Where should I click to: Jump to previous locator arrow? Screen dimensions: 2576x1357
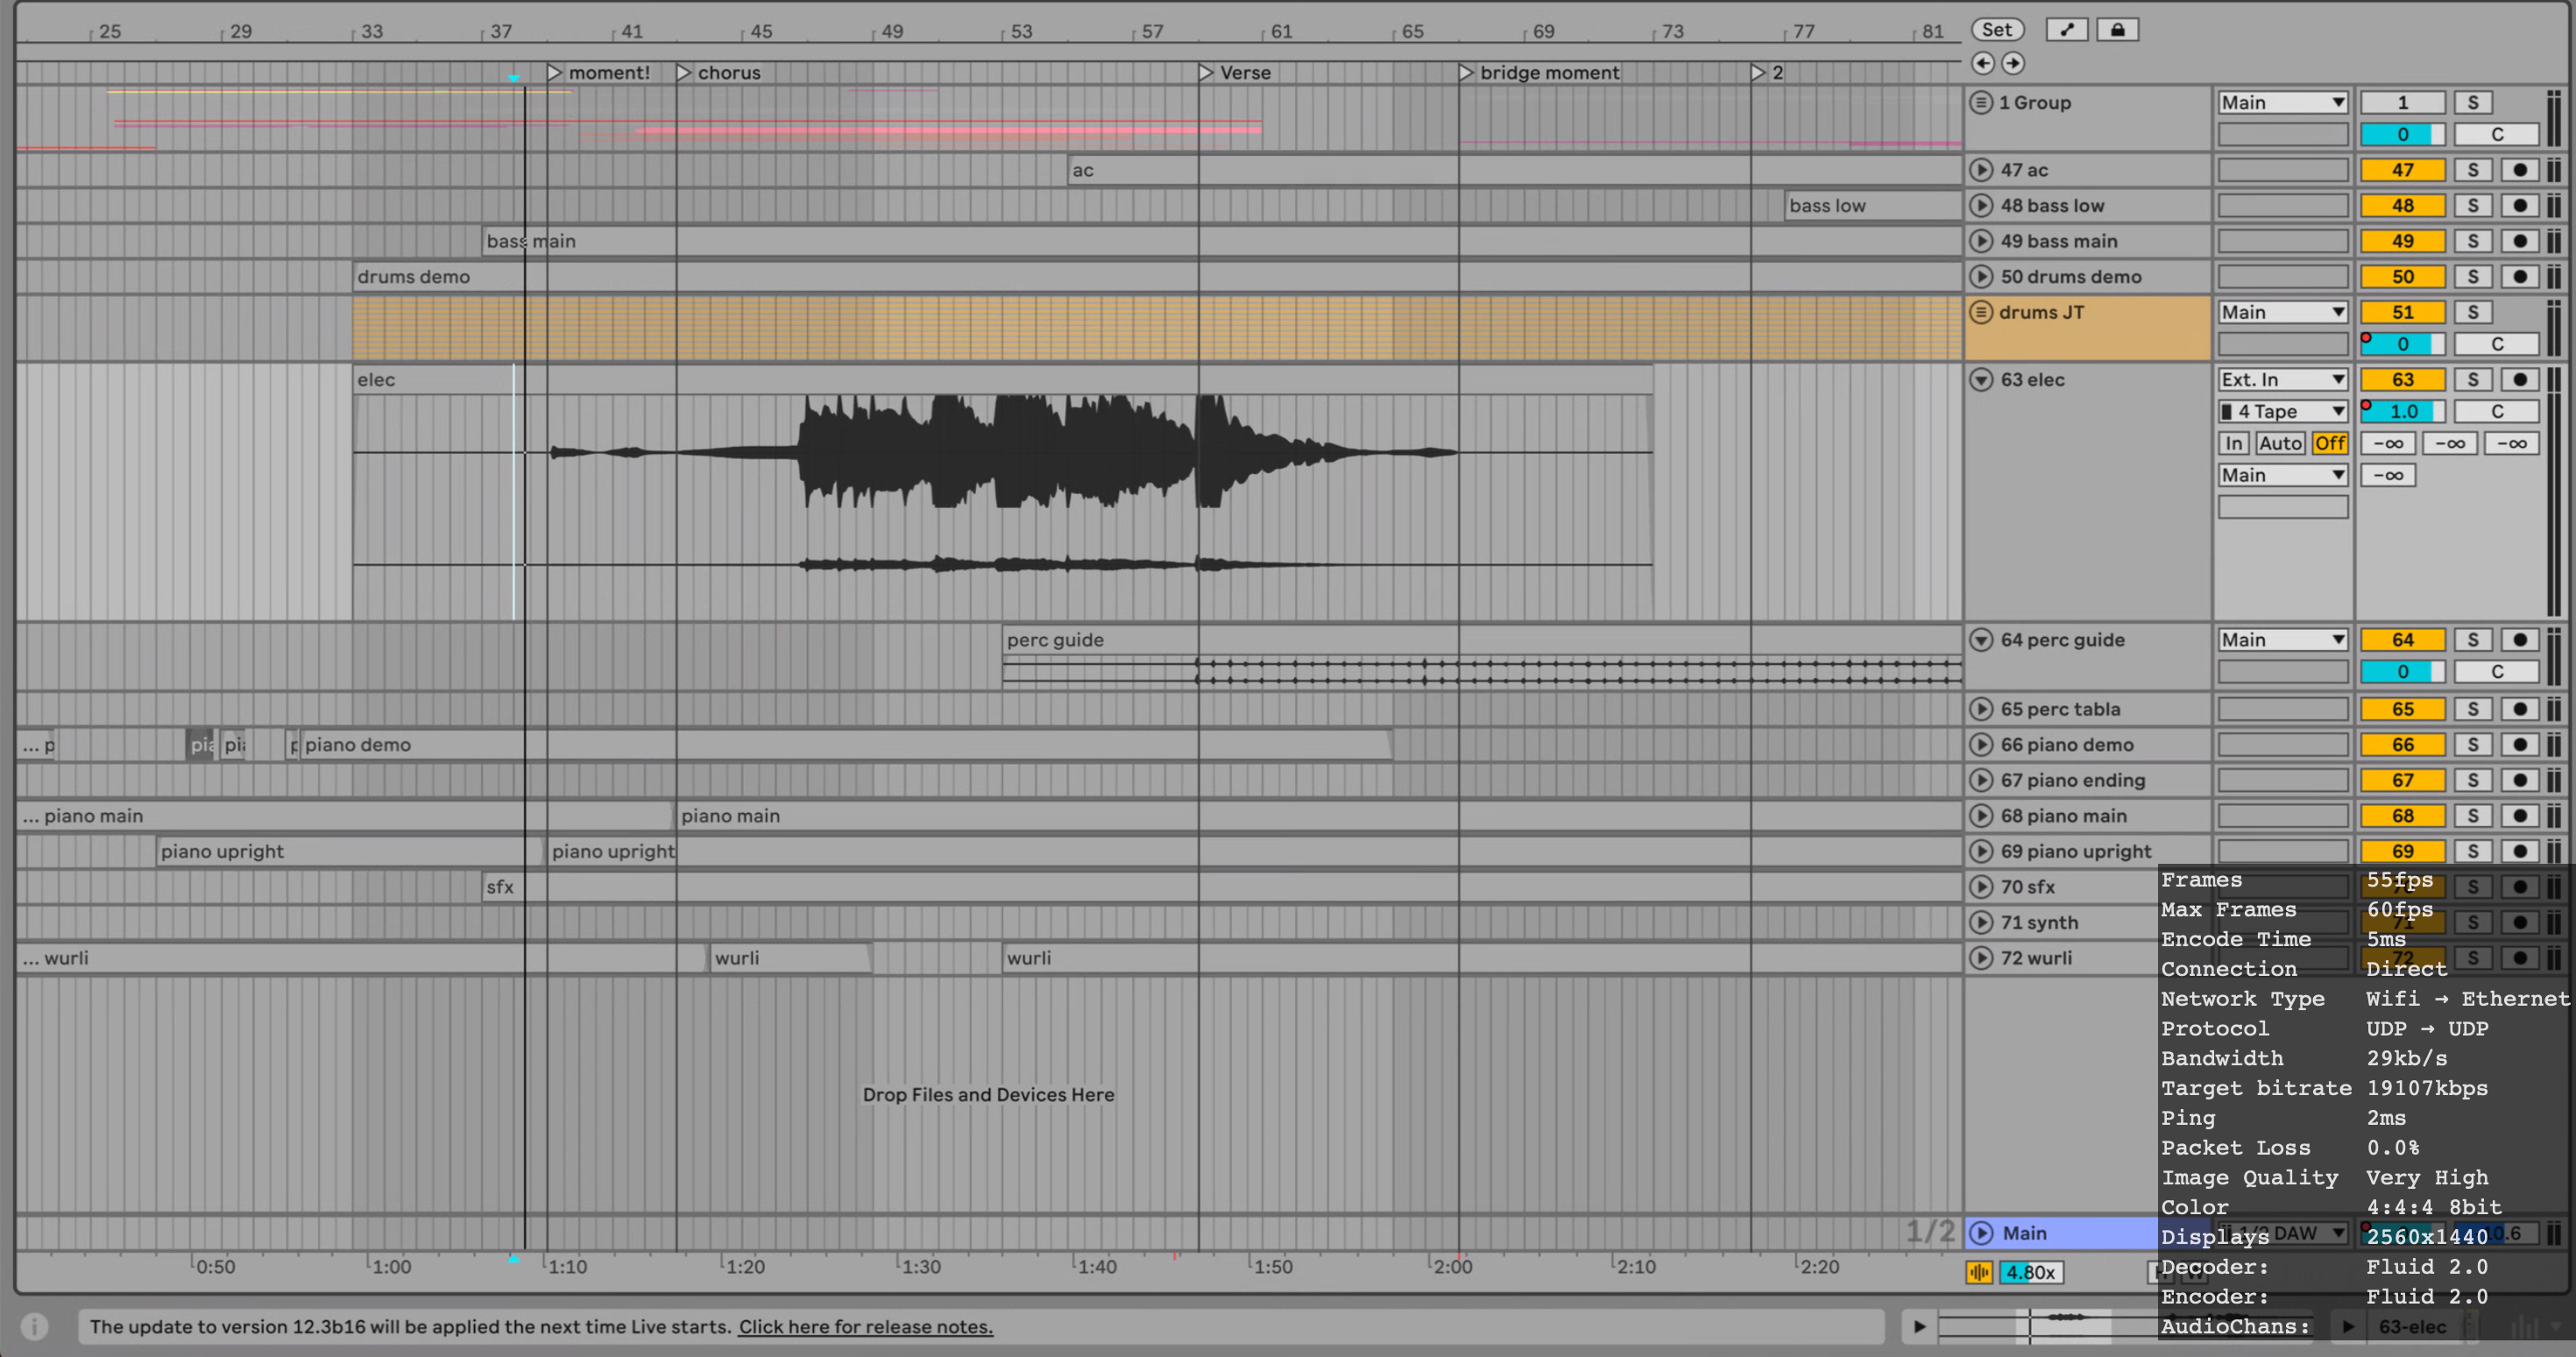tap(1982, 63)
